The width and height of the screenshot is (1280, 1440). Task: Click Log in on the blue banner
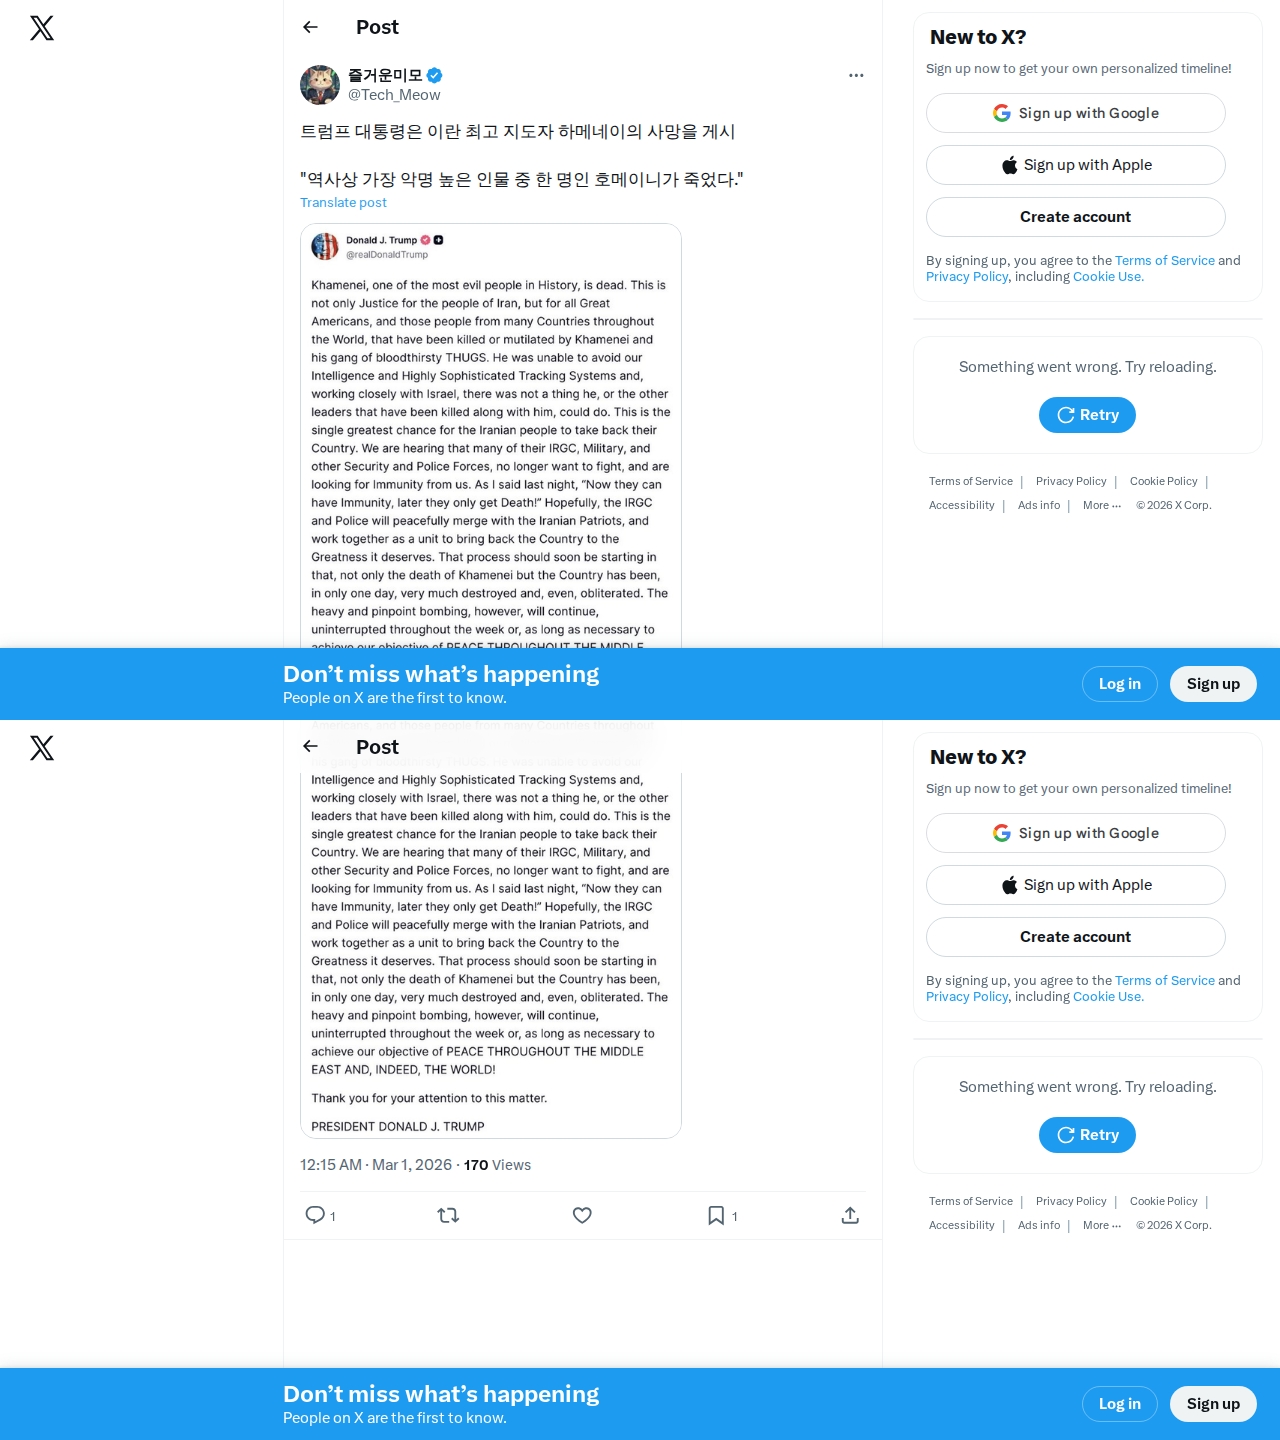[x=1120, y=684]
